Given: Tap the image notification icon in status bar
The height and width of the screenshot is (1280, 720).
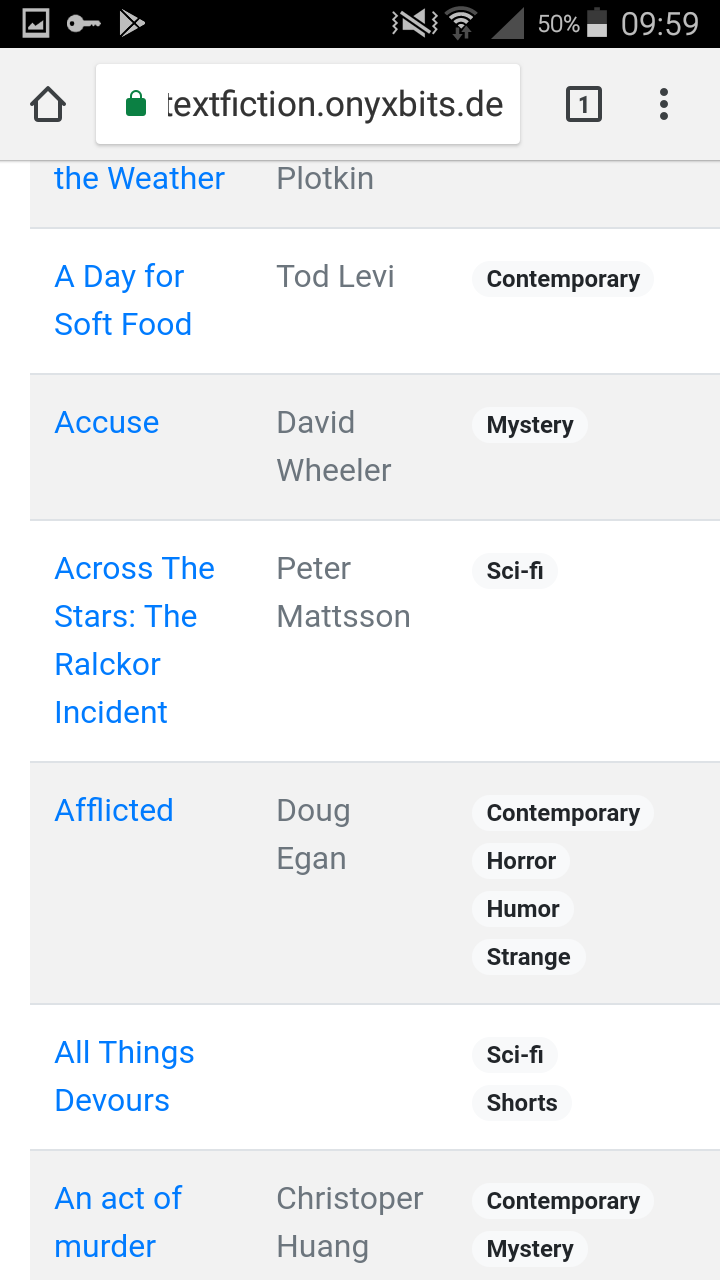Looking at the screenshot, I should [x=36, y=23].
